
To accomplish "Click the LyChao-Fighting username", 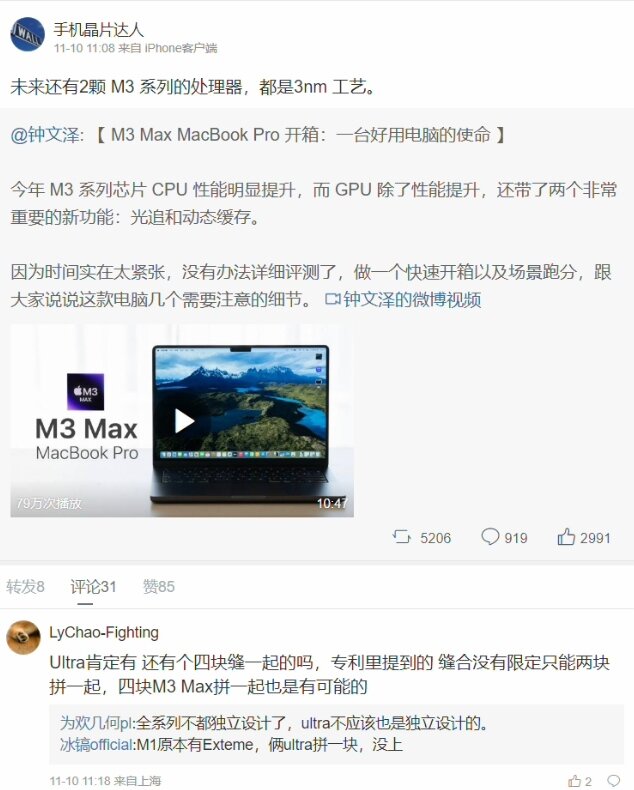I will tap(104, 632).
